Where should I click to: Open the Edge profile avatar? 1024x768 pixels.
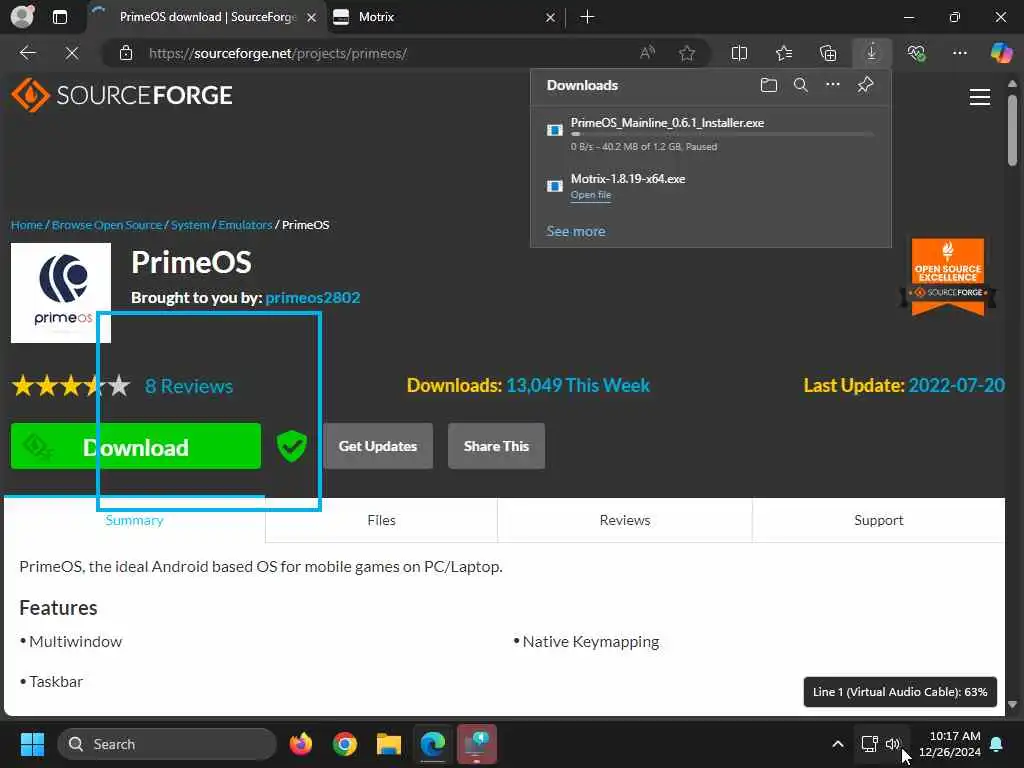coord(22,16)
